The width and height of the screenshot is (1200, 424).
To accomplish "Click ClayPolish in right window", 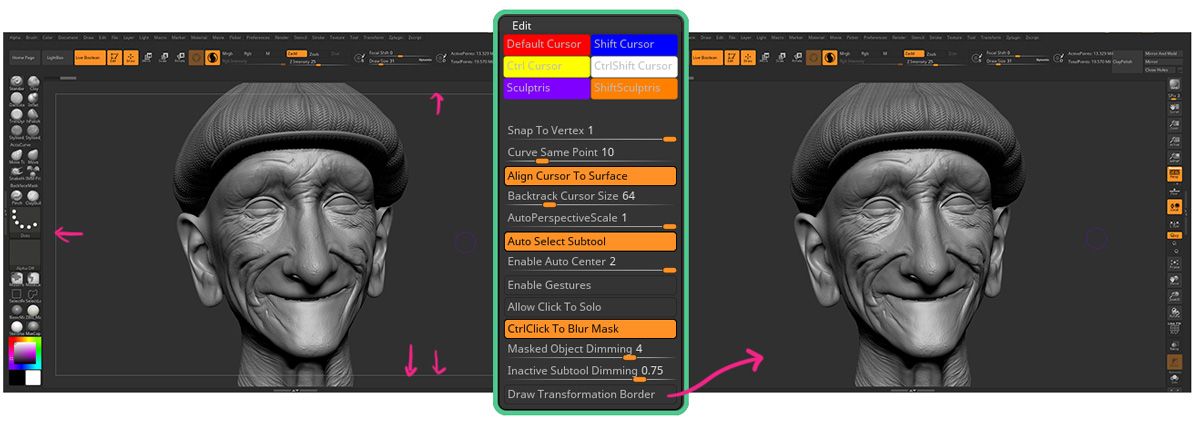I will click(x=1126, y=62).
